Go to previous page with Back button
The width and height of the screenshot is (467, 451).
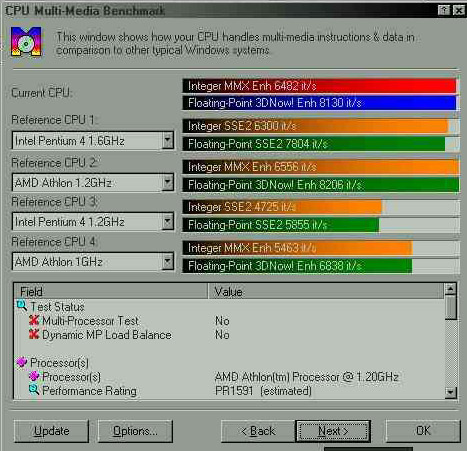click(x=258, y=431)
